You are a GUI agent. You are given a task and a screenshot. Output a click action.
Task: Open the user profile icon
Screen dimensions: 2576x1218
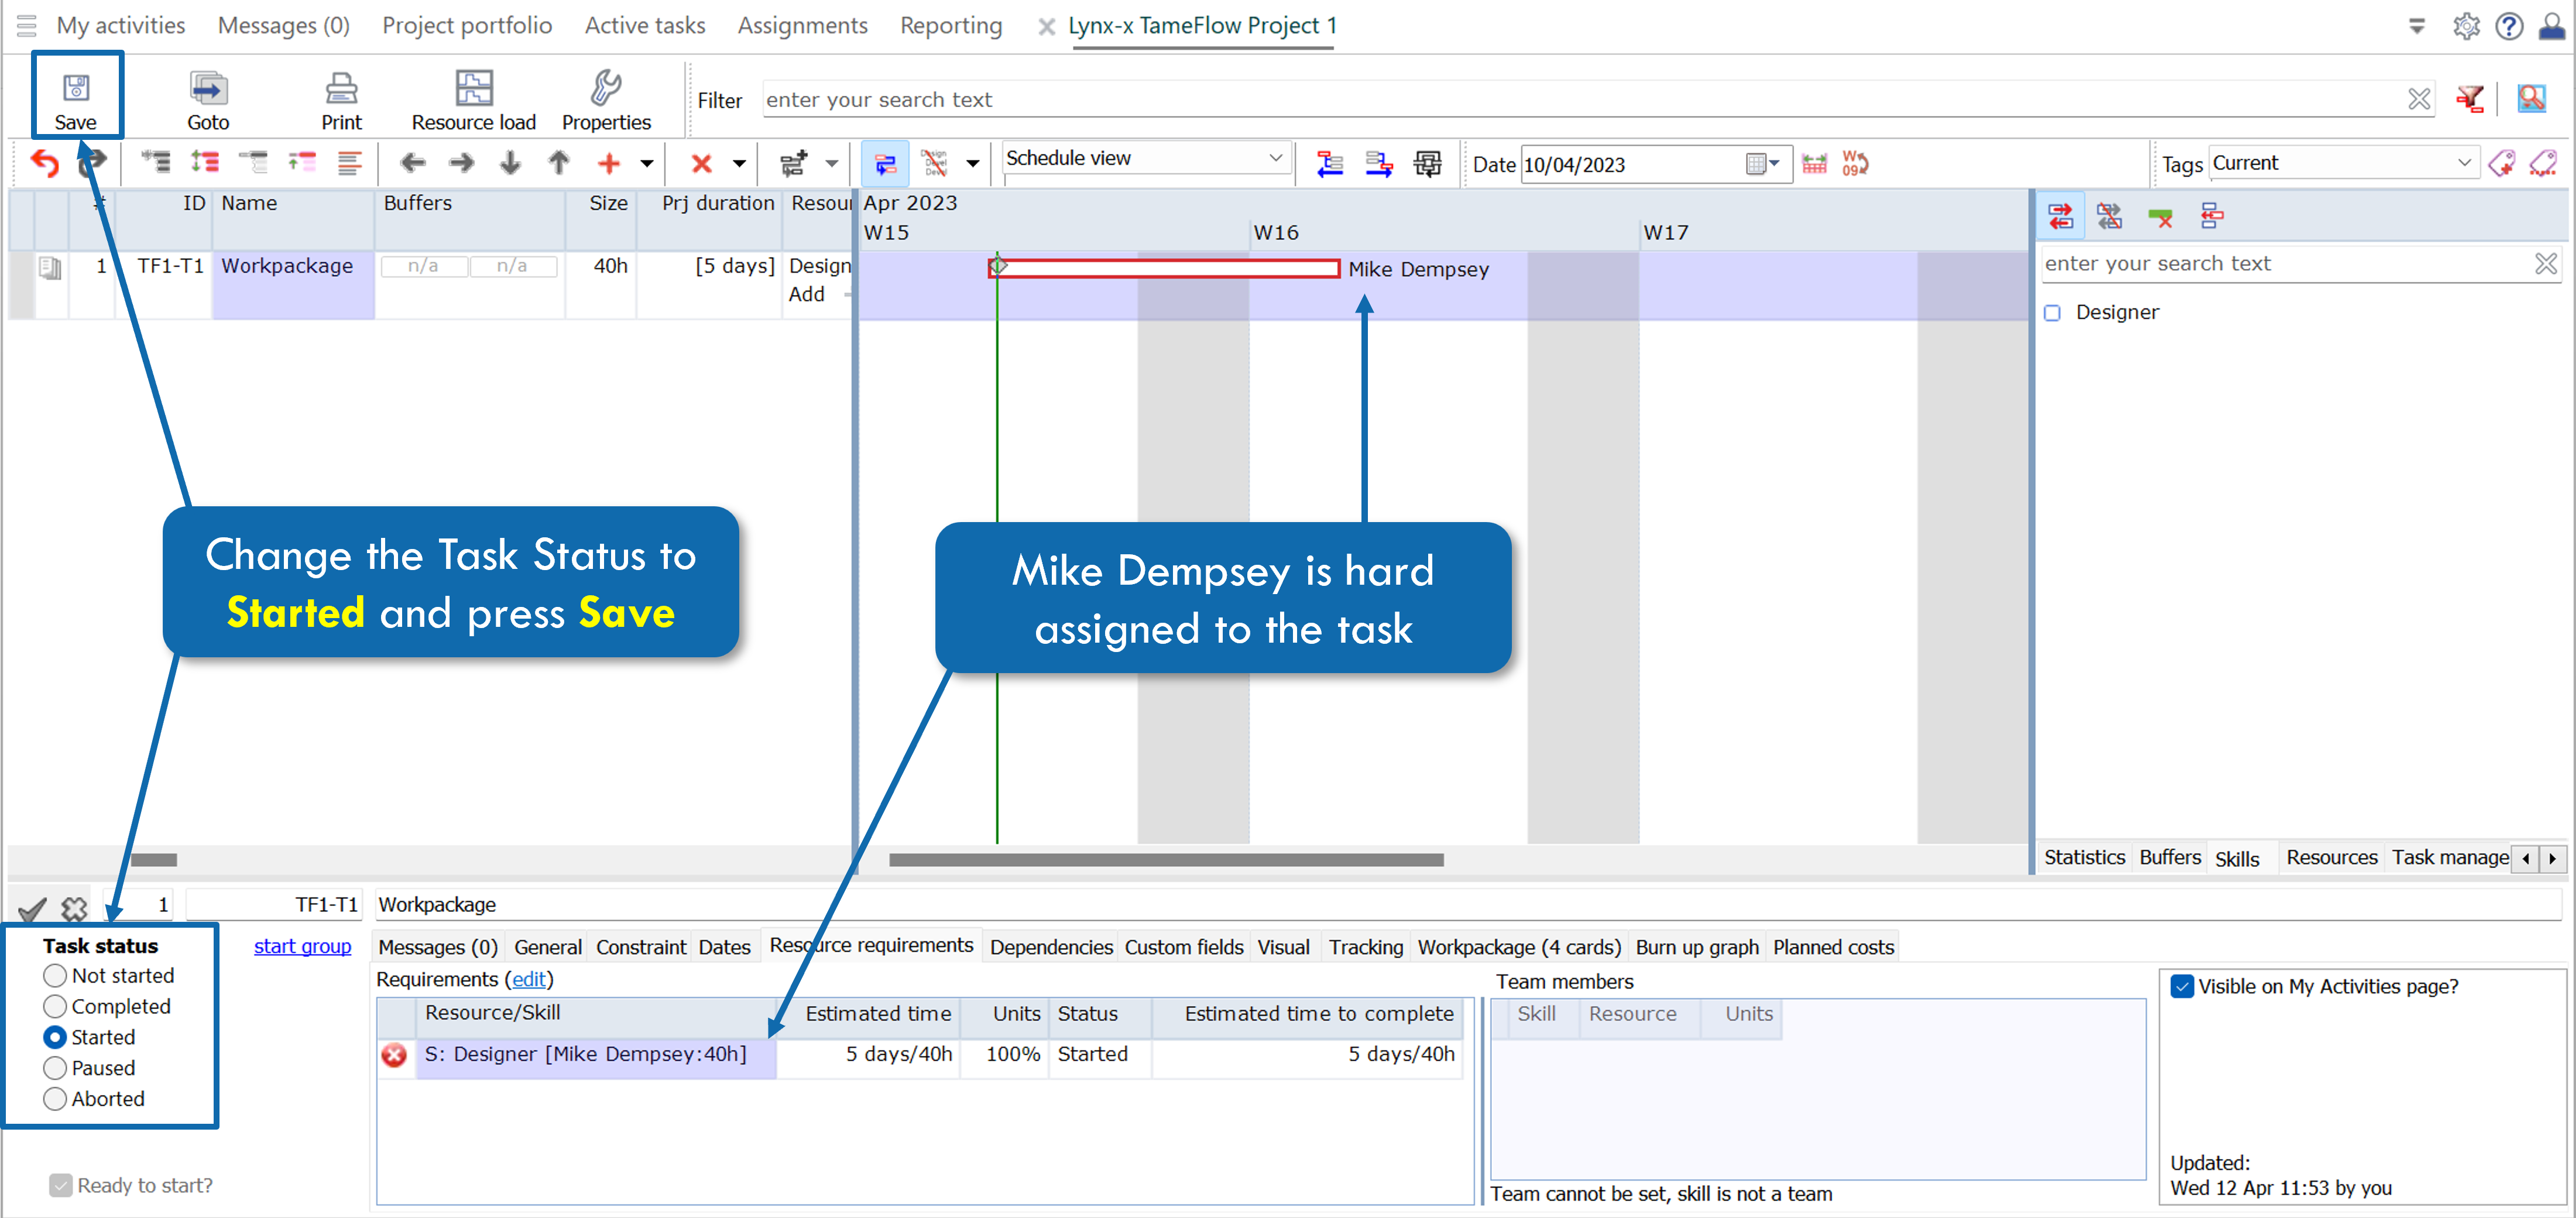2552,25
